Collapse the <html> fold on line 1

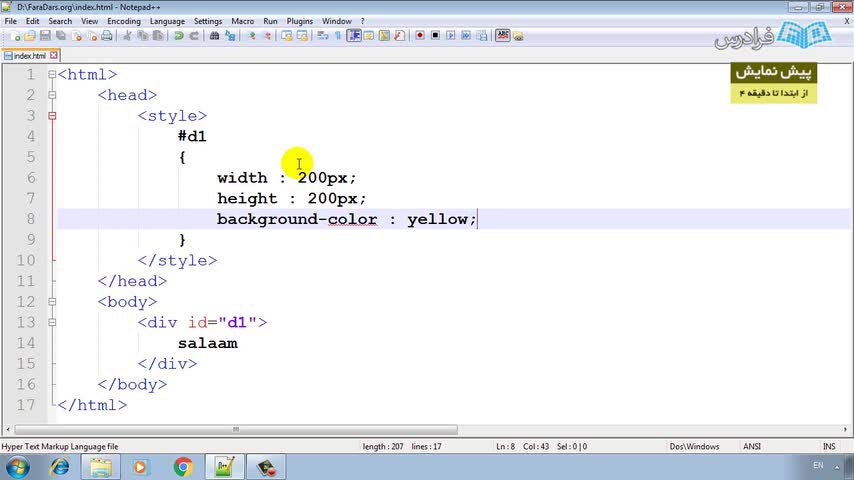tap(52, 74)
